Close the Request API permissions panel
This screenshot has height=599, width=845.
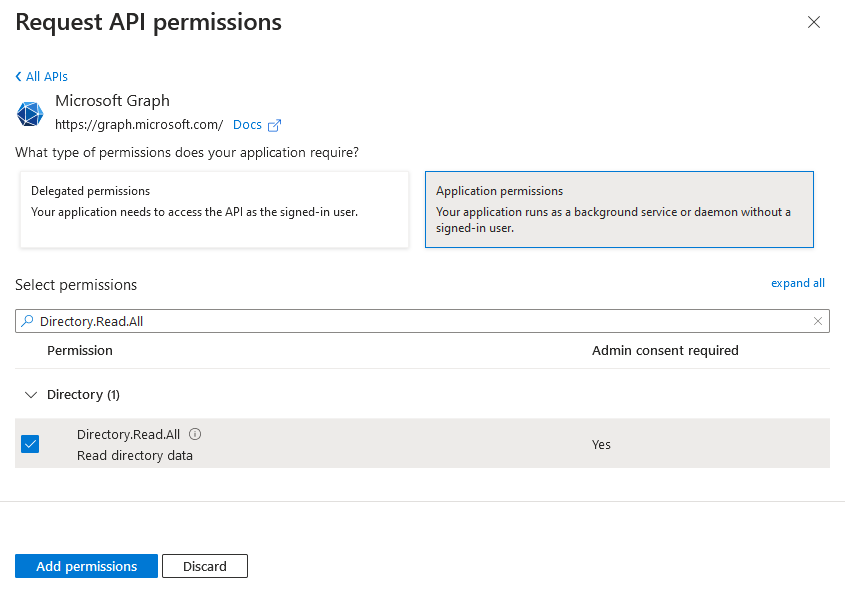coord(814,22)
